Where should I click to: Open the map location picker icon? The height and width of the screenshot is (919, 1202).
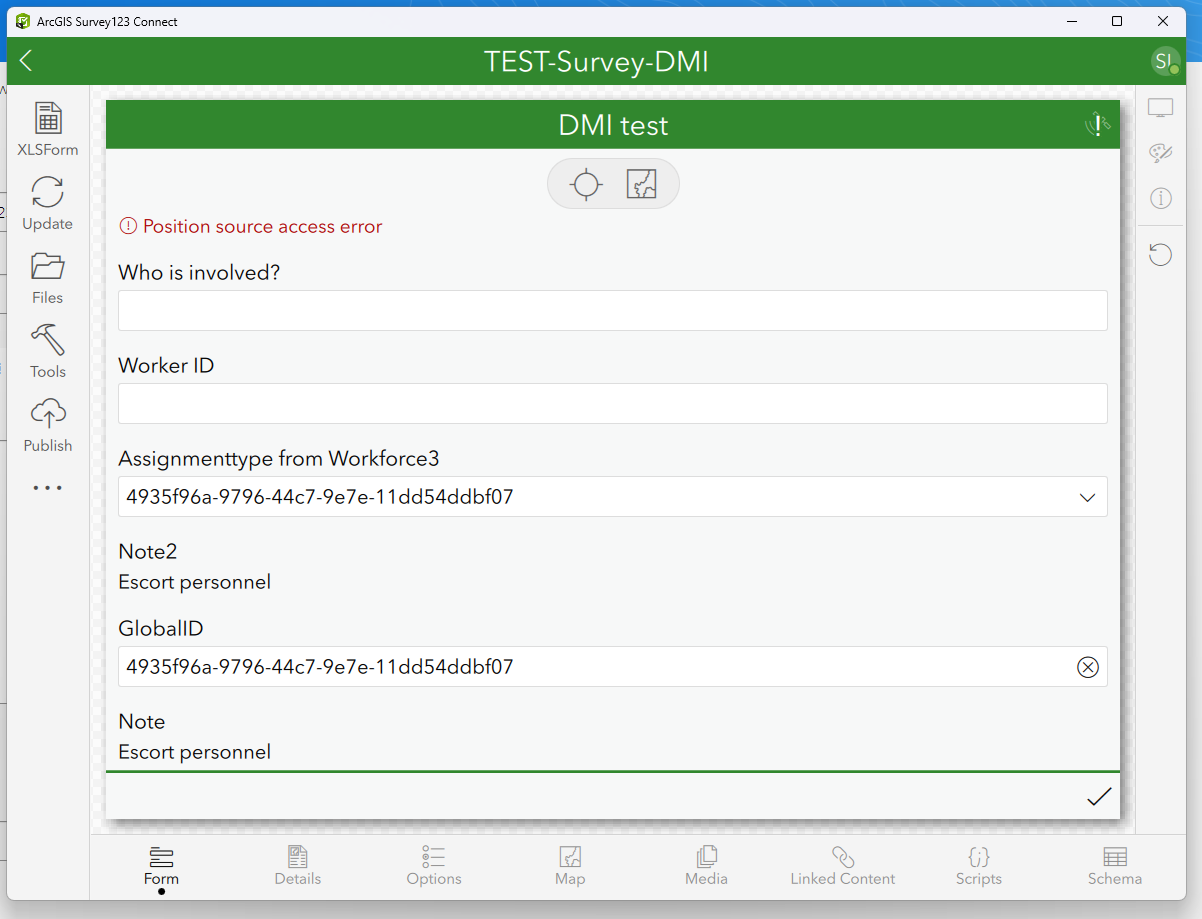641,184
